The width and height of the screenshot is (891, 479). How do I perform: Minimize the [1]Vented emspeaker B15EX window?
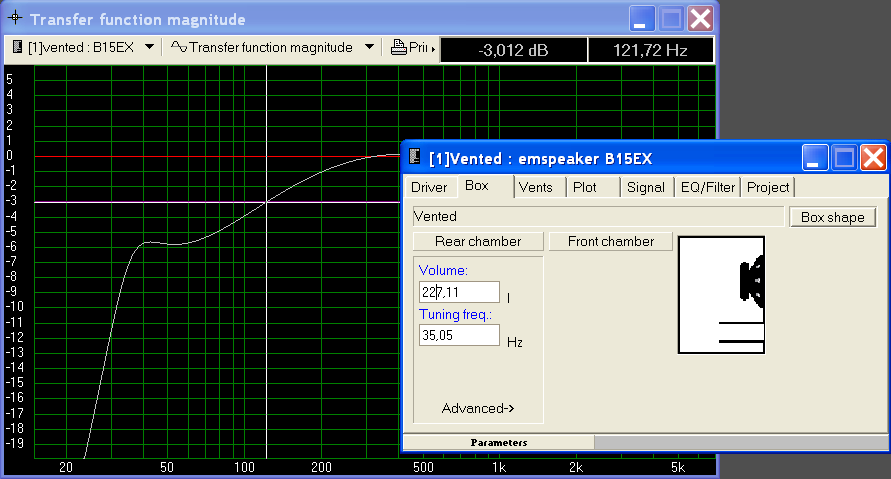pos(815,157)
